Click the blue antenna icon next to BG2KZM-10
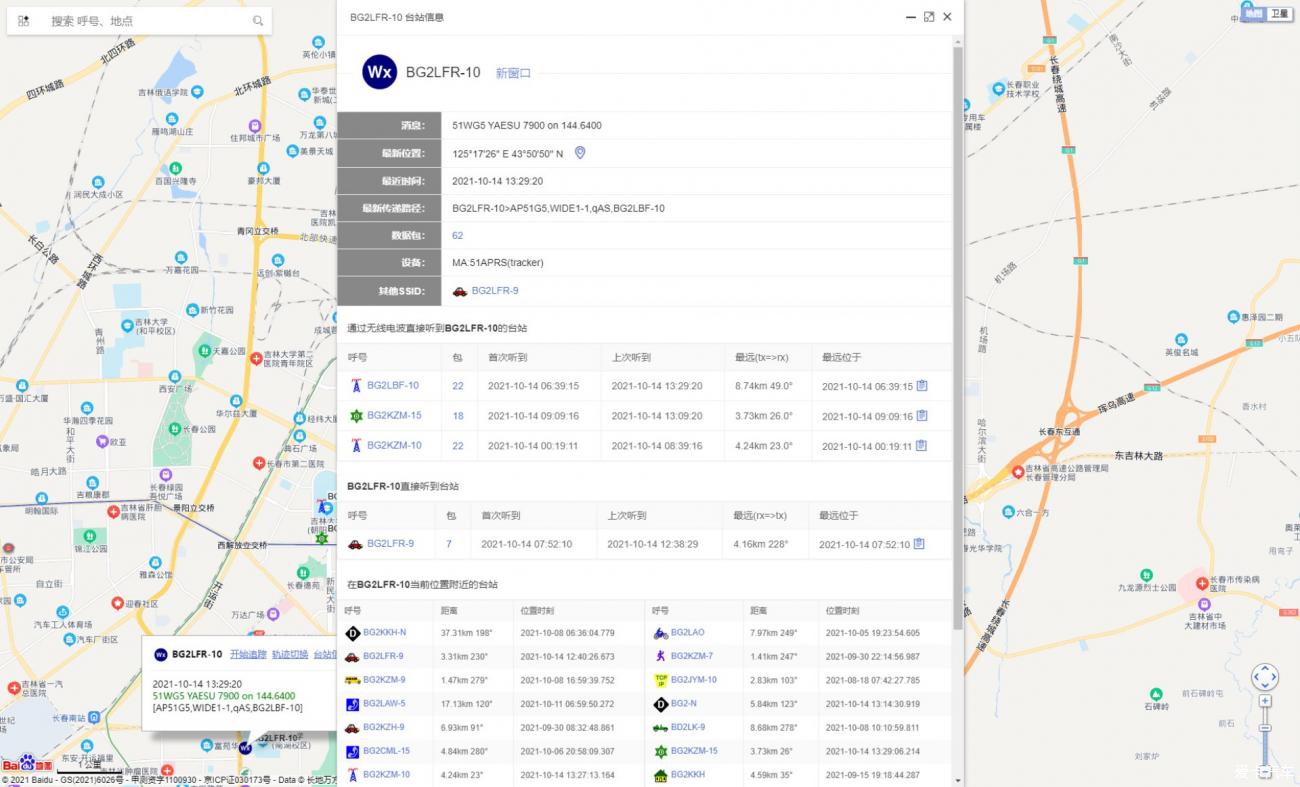The height and width of the screenshot is (787, 1300). tap(357, 445)
